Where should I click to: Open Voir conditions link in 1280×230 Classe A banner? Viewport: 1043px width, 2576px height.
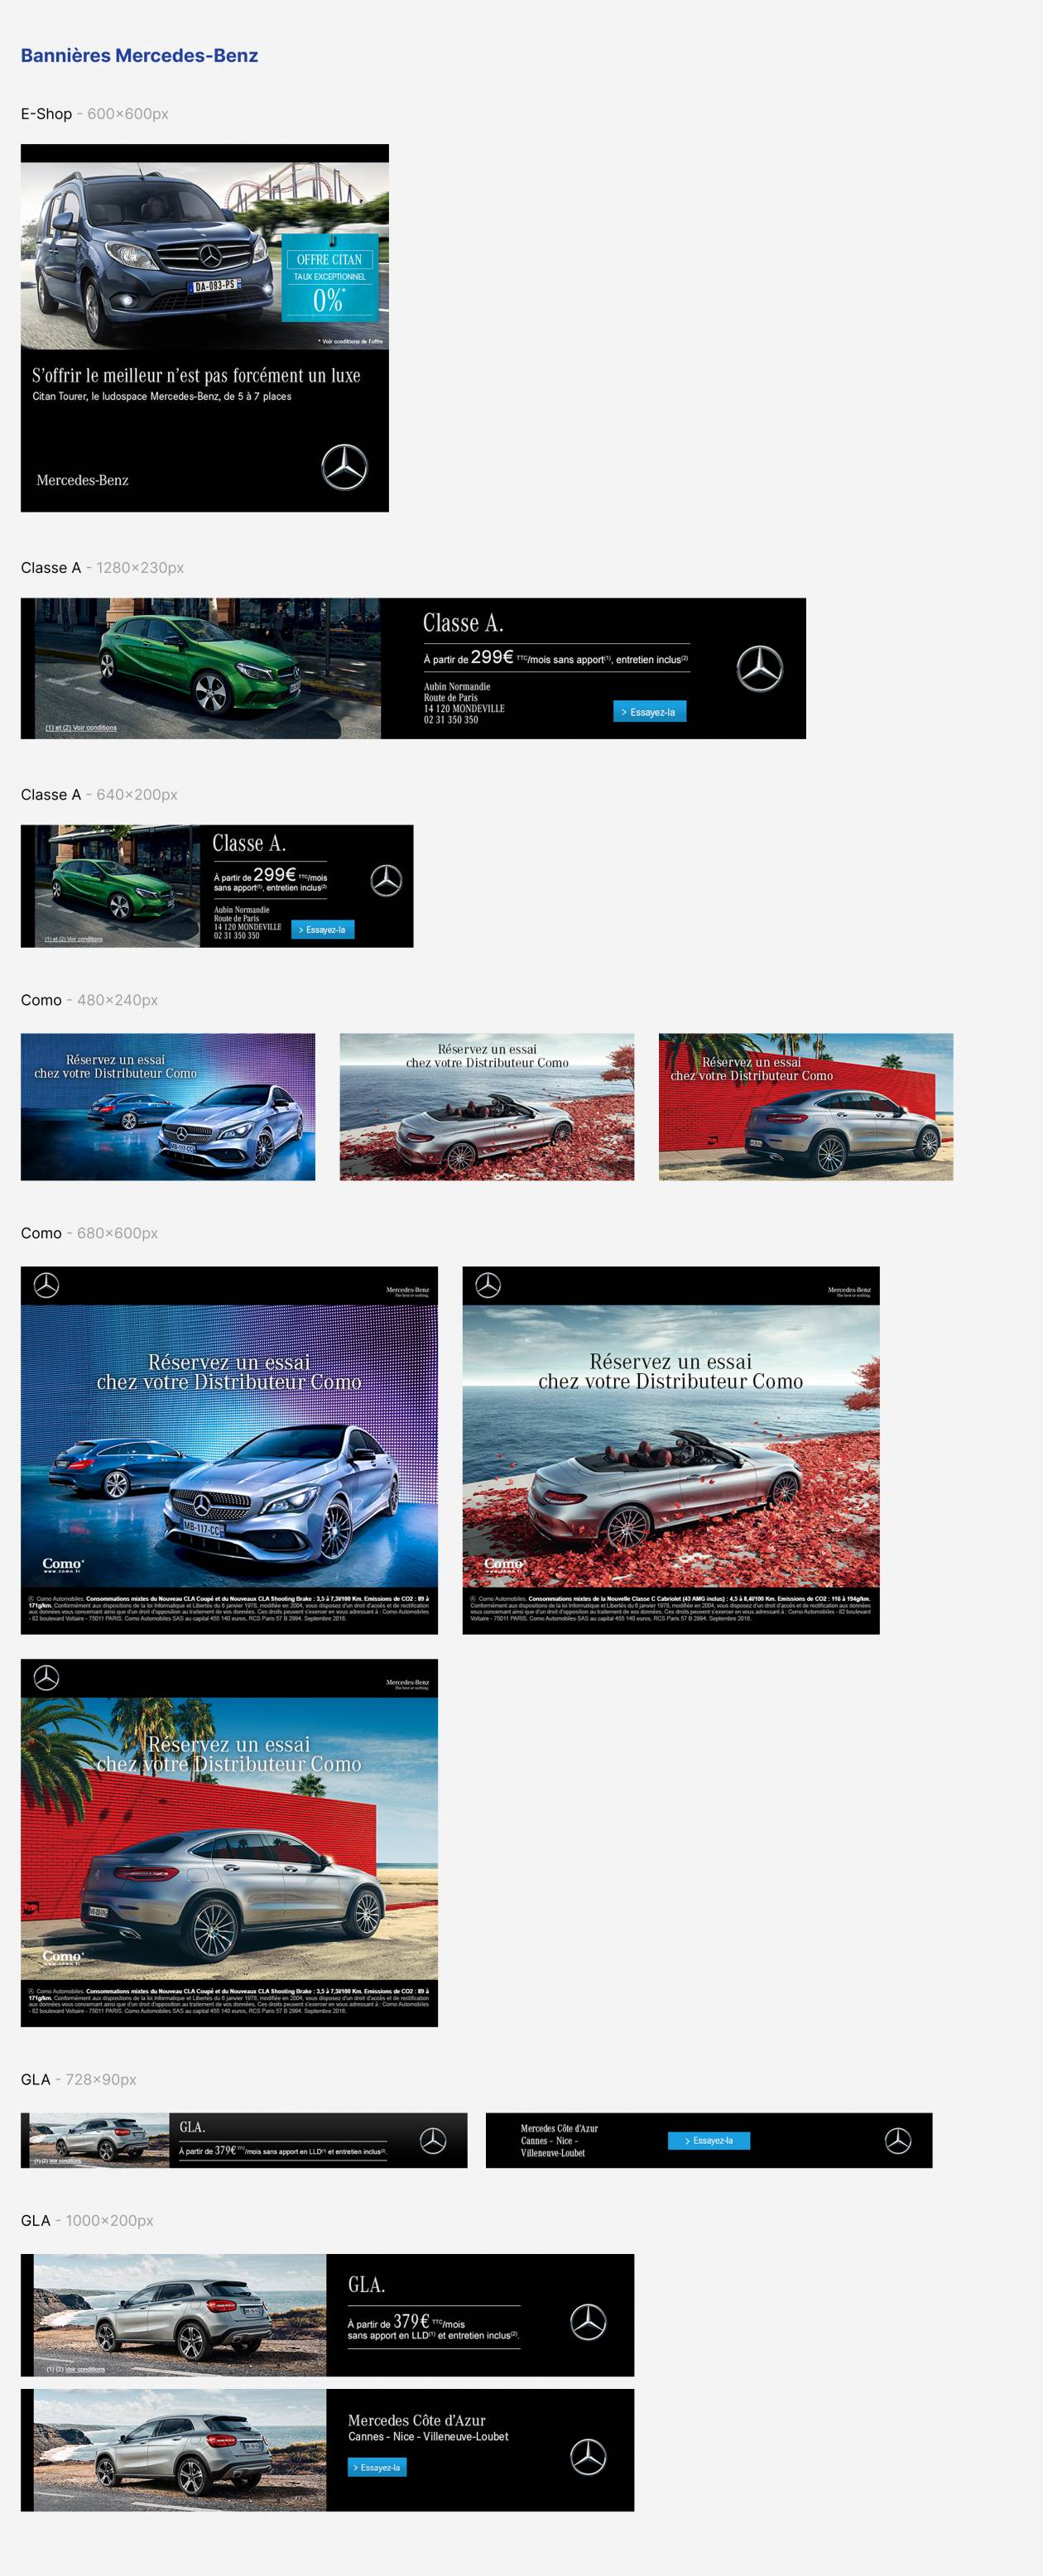(x=81, y=728)
